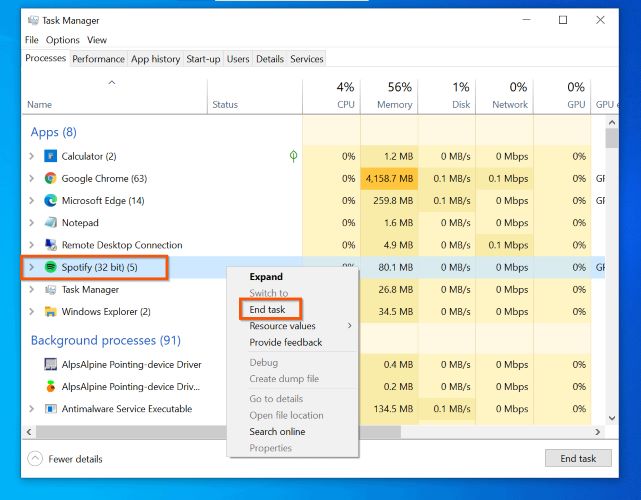Screen dimensions: 641x500
Task: Expand the Calculator (2) process group
Action: (31, 156)
